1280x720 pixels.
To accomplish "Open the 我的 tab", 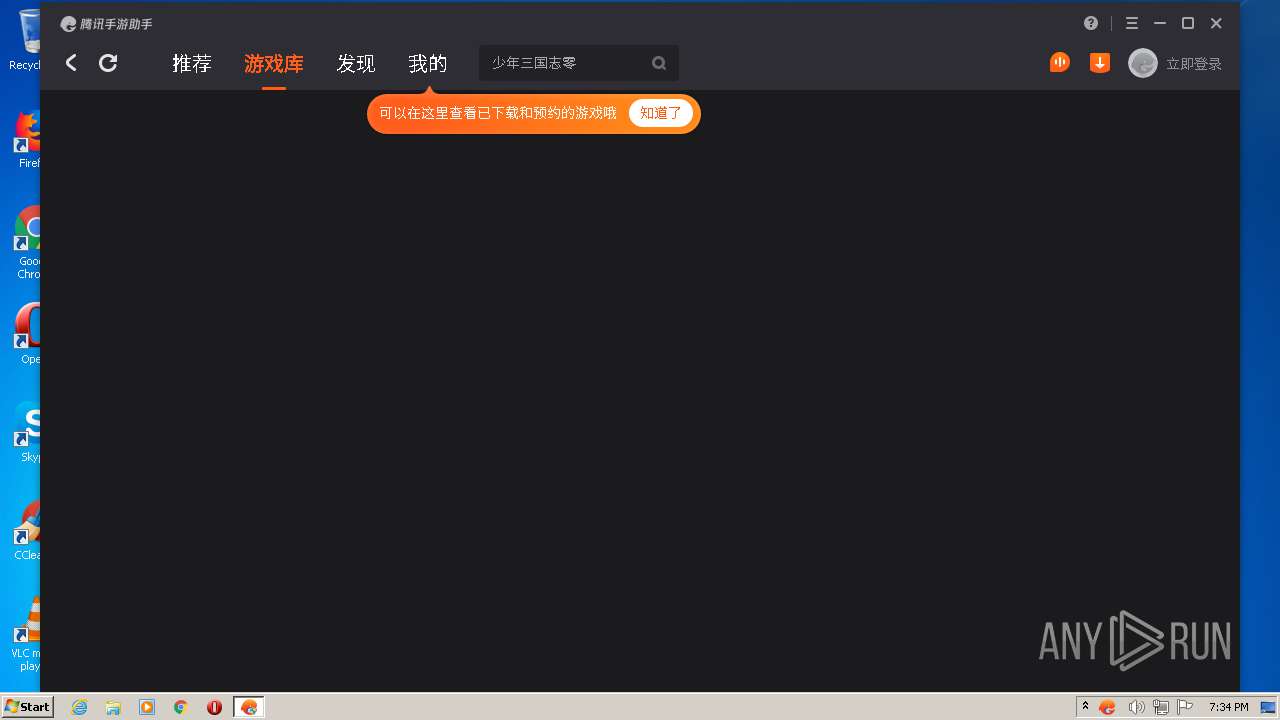I will tap(428, 63).
